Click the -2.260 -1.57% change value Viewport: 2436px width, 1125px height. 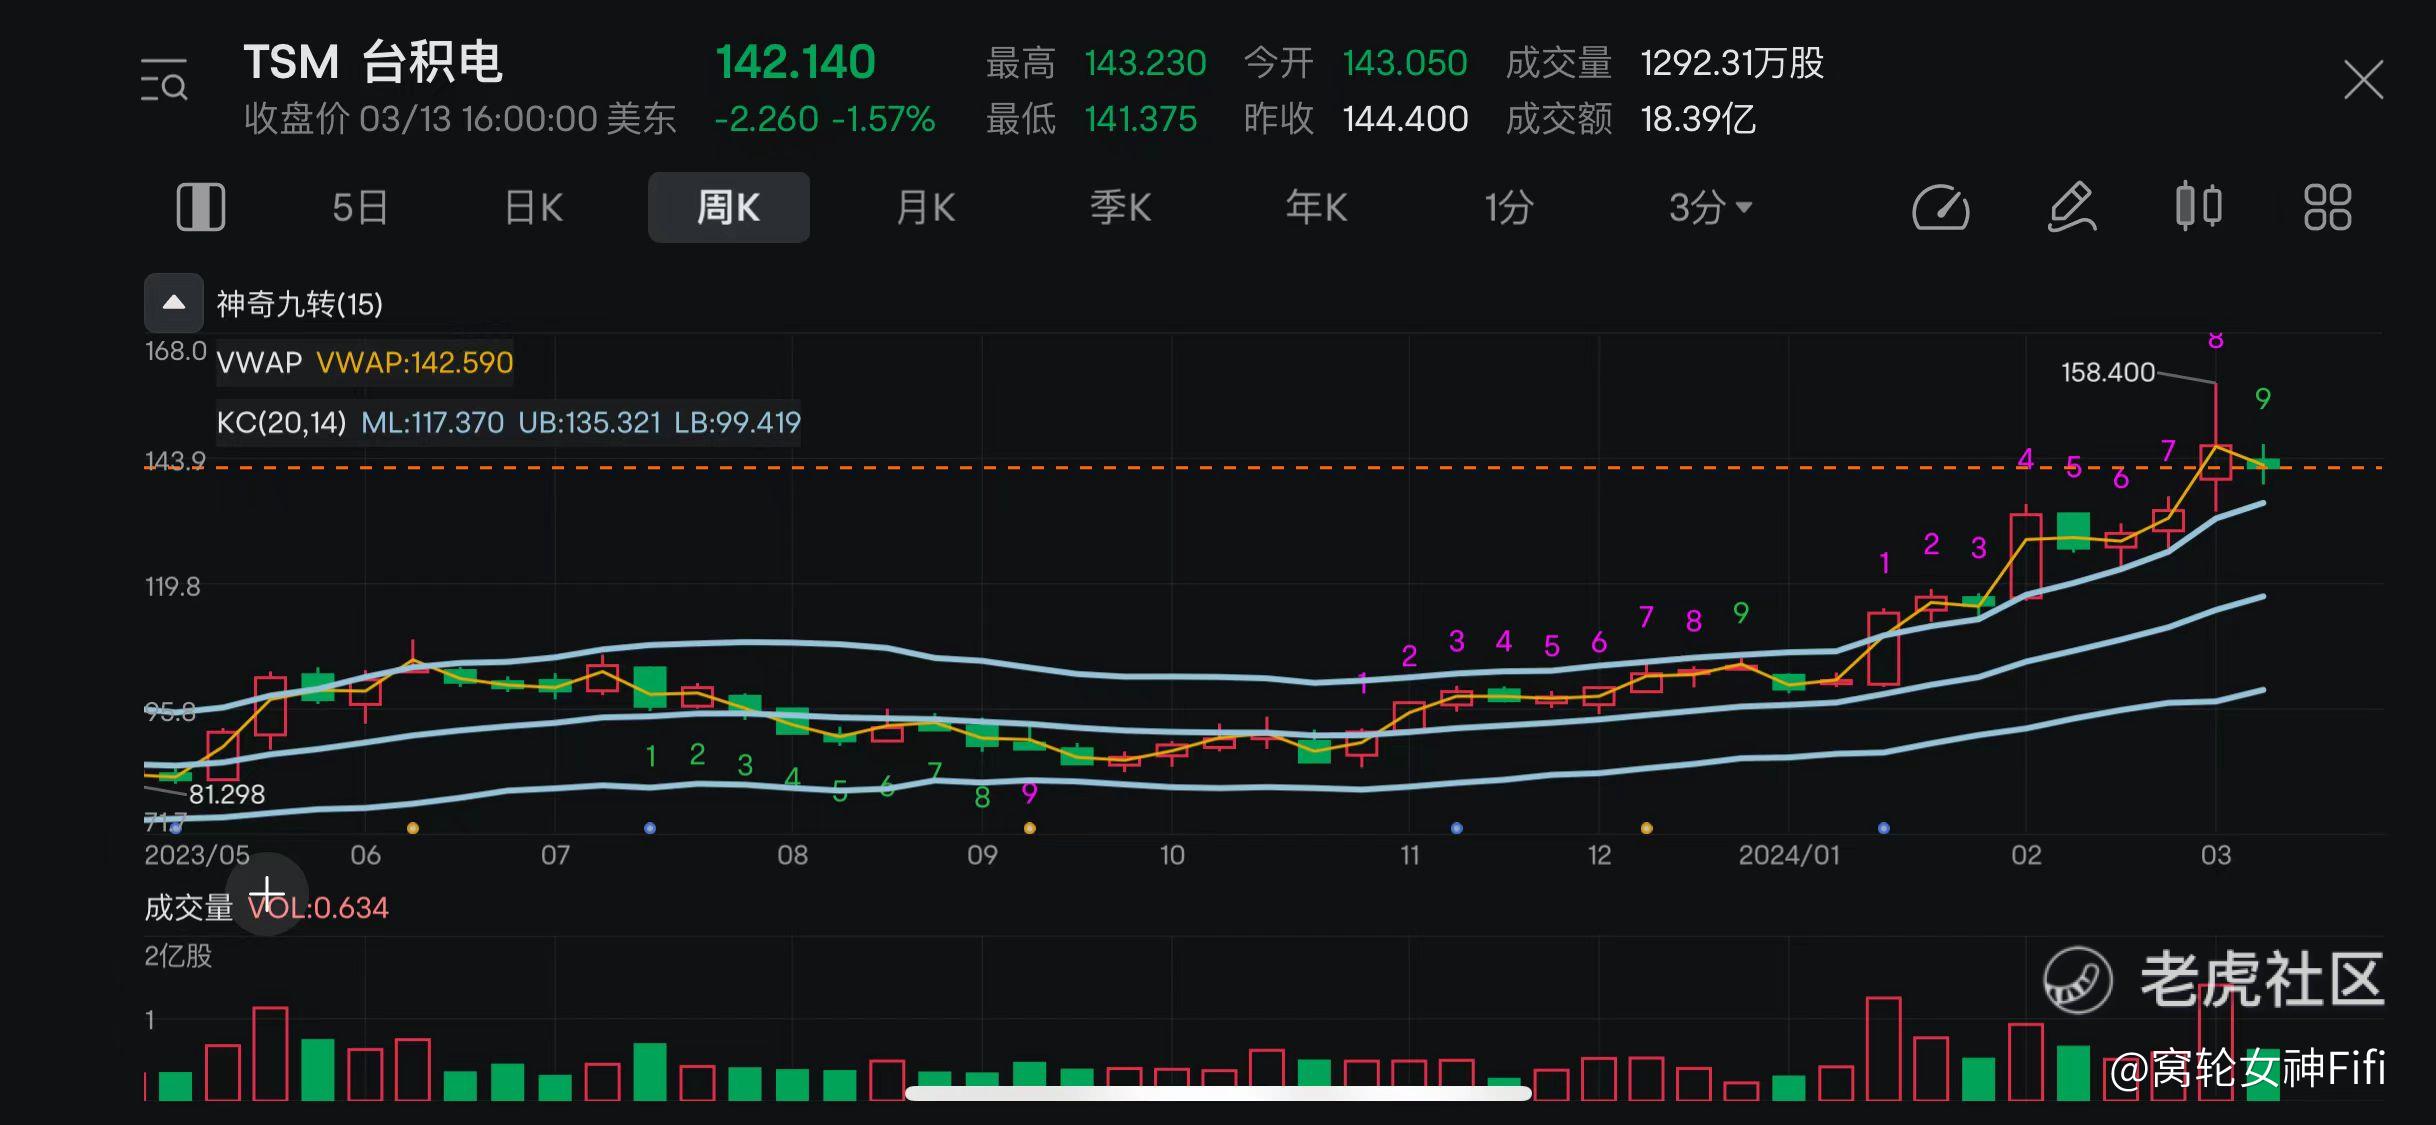(825, 119)
